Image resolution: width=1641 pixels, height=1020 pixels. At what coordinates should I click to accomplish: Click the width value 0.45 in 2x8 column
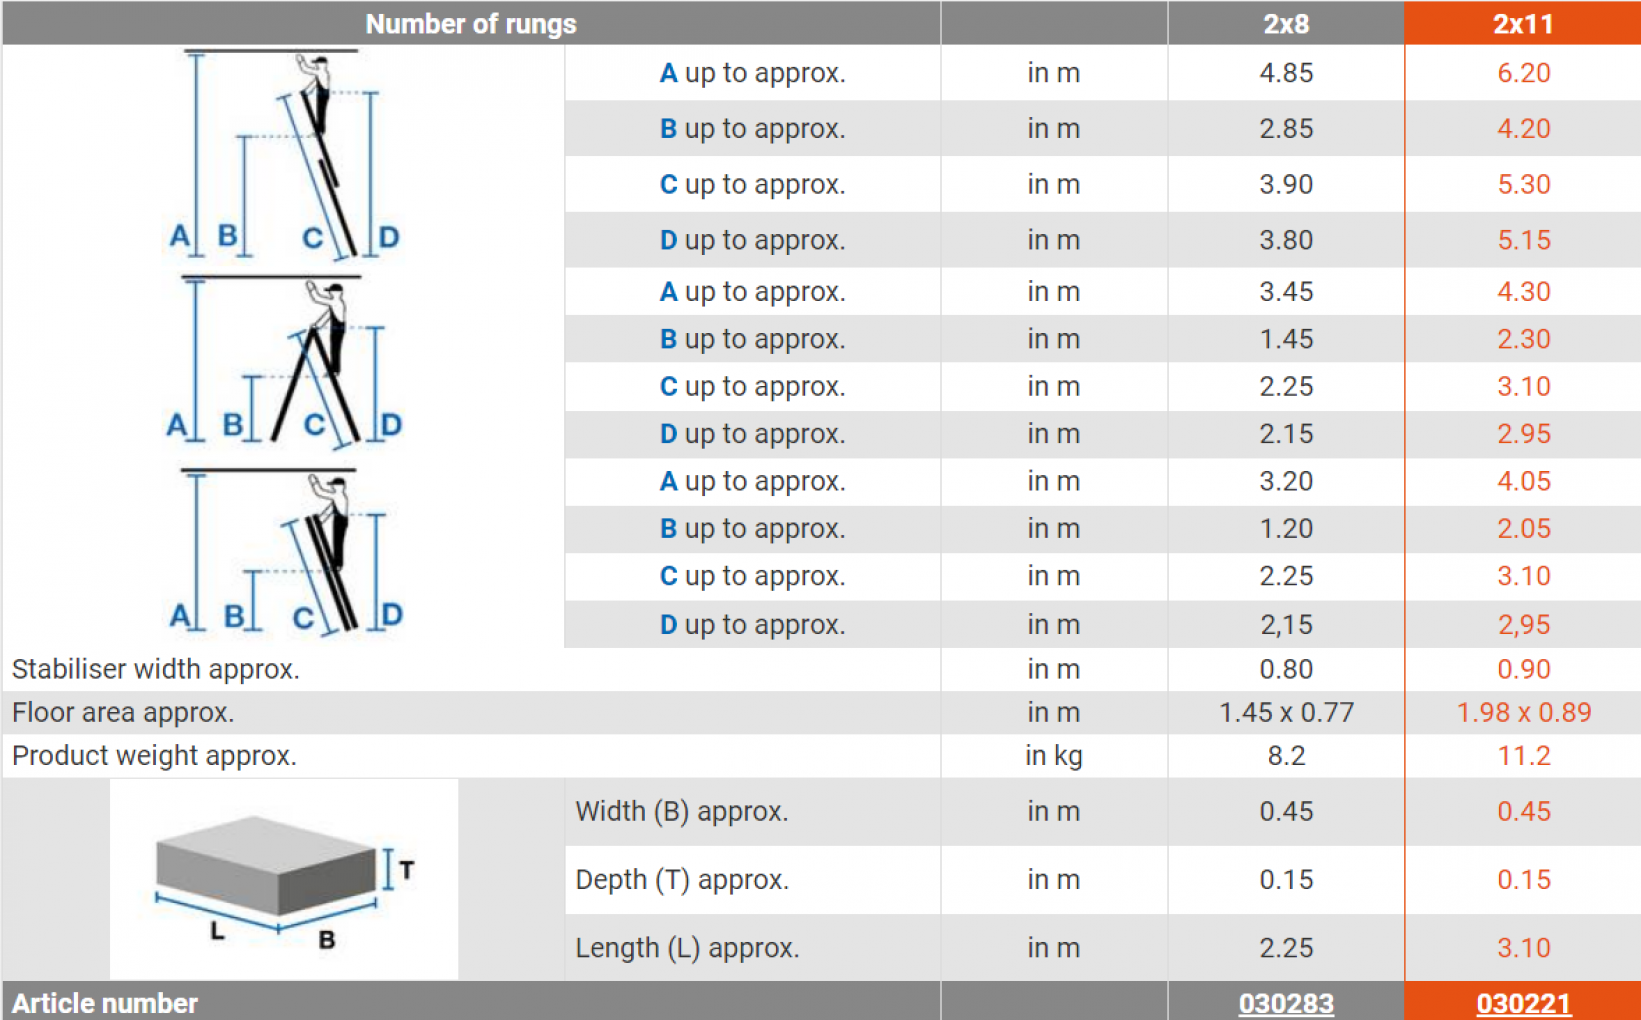pyautogui.click(x=1286, y=811)
